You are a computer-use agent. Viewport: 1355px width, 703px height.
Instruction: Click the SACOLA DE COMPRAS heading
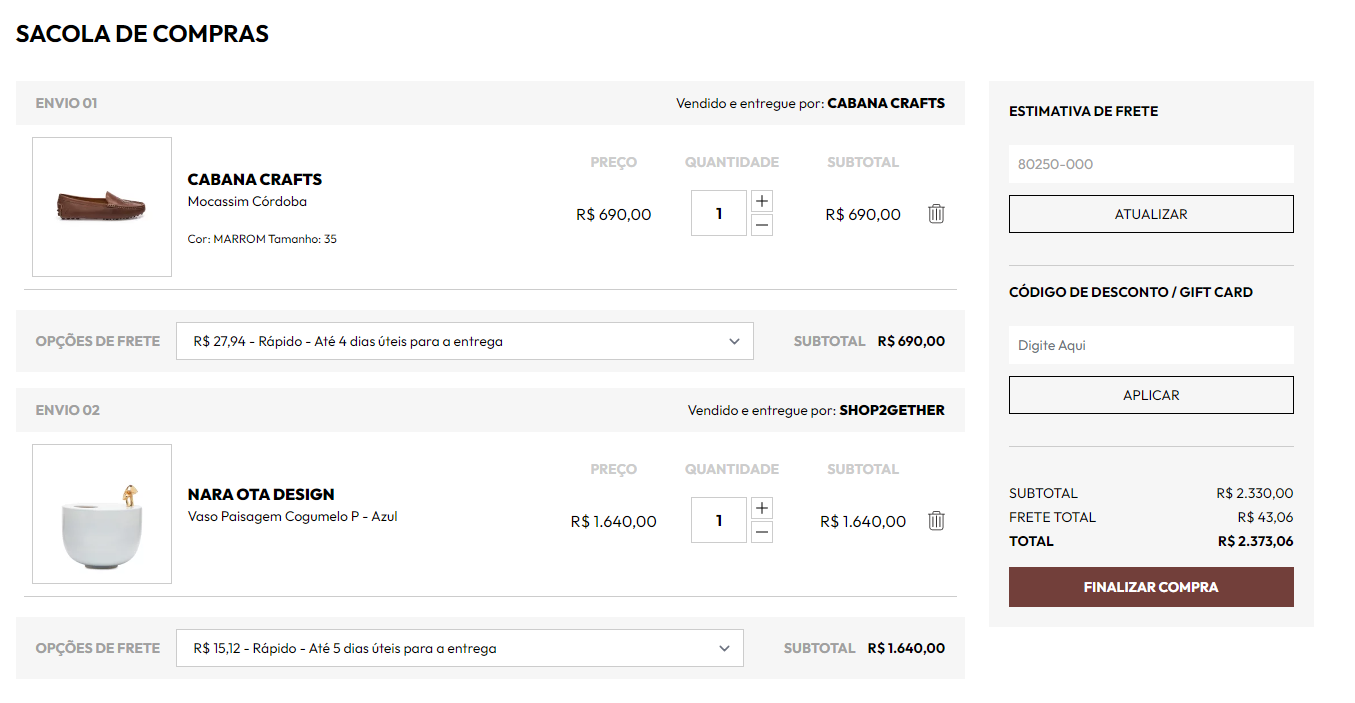coord(142,34)
